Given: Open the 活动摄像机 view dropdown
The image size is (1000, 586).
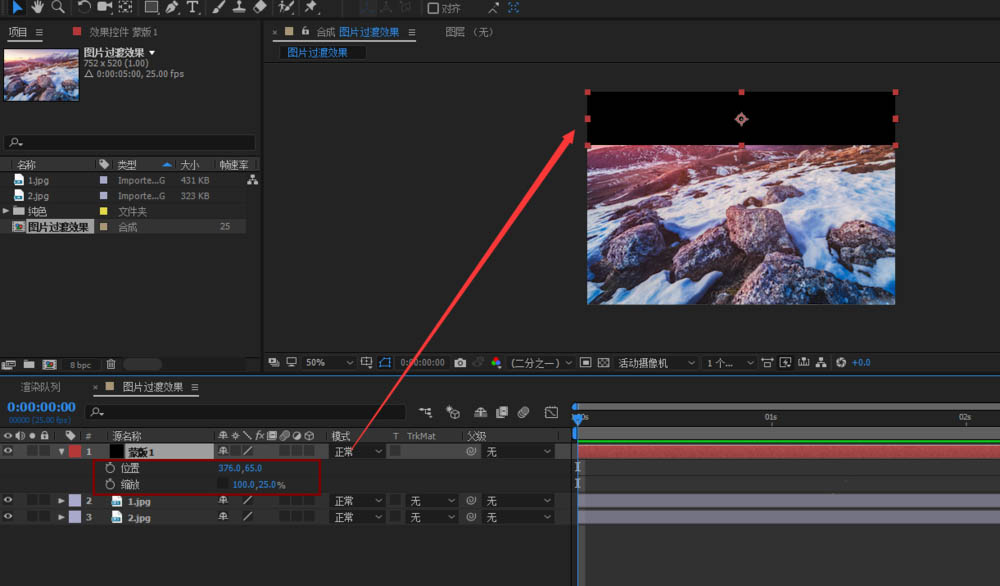Looking at the screenshot, I should tap(656, 363).
